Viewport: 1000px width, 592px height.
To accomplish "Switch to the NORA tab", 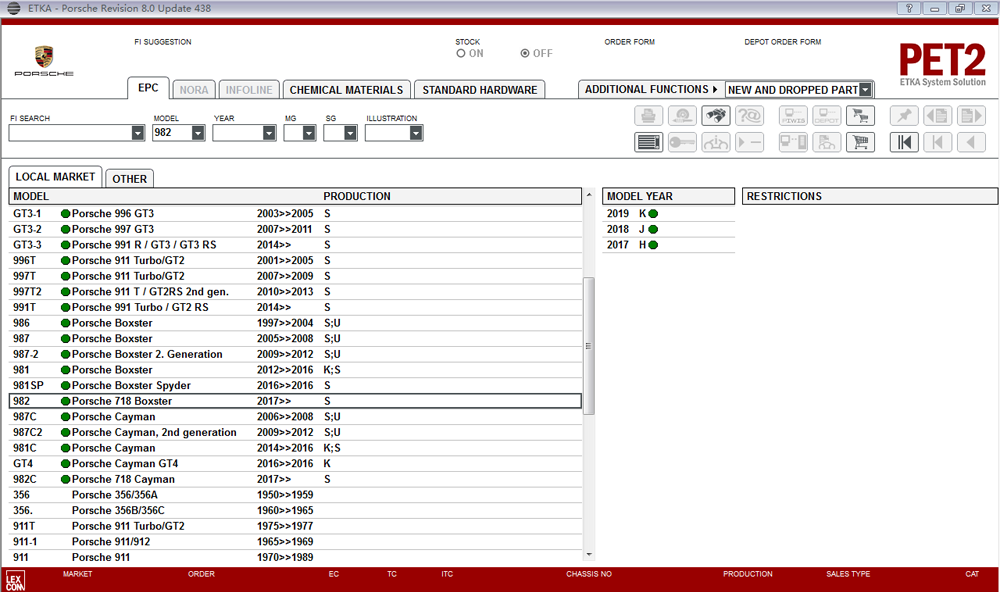I will 194,90.
